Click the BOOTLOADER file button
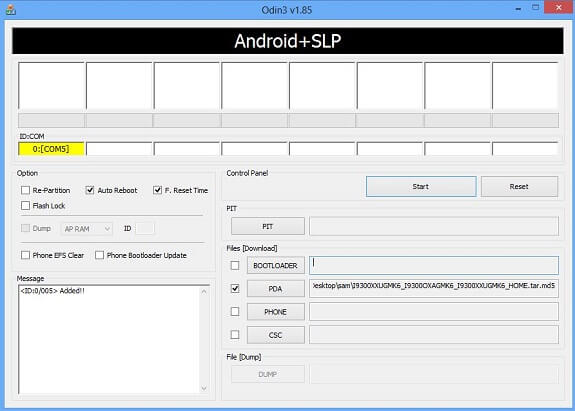The height and width of the screenshot is (411, 575). 275,265
